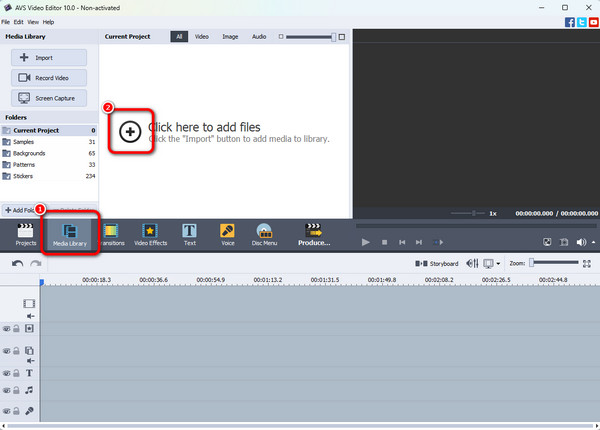This screenshot has width=600, height=430.
Task: Open the Voice microphone button
Action: [227, 235]
